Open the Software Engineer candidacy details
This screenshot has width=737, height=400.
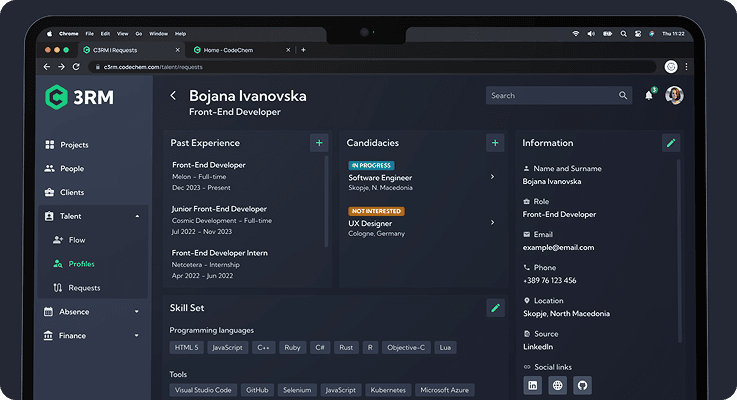422,177
